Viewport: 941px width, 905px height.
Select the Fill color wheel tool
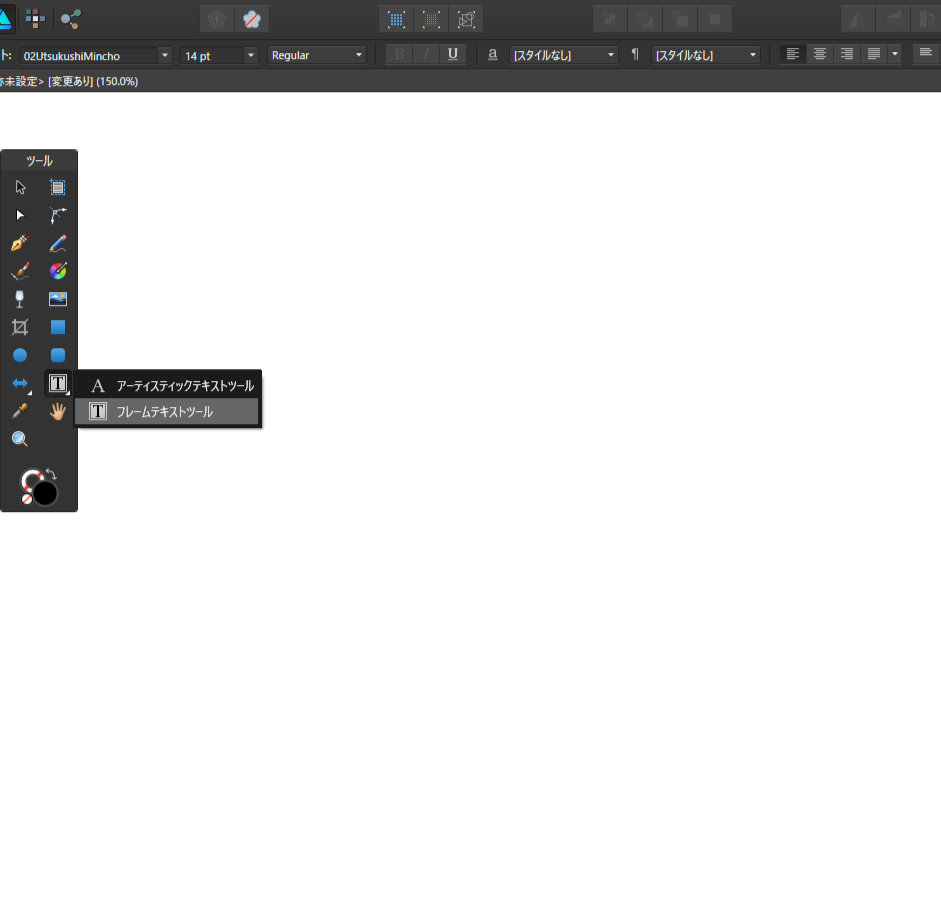pos(58,271)
